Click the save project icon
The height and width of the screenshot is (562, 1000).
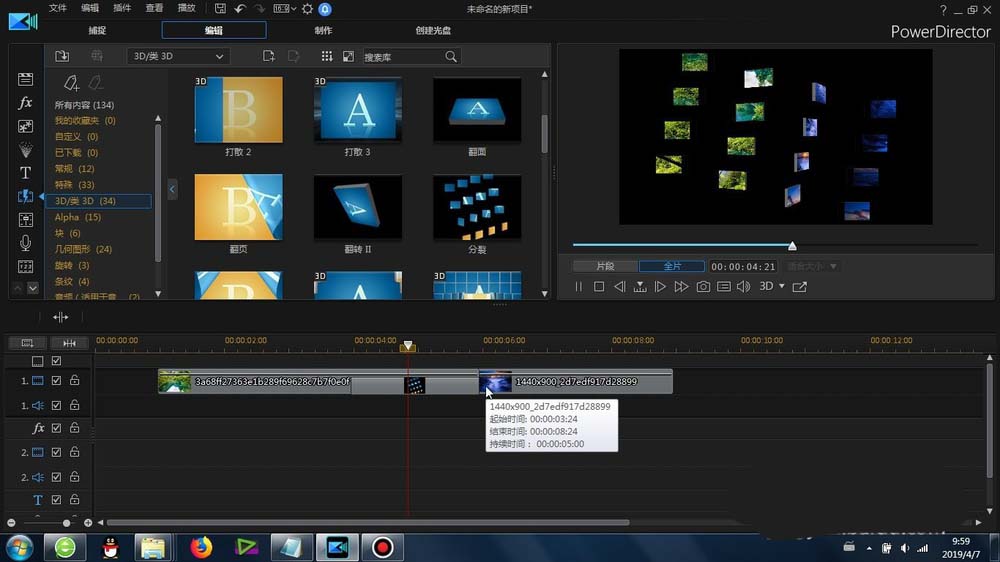click(220, 8)
